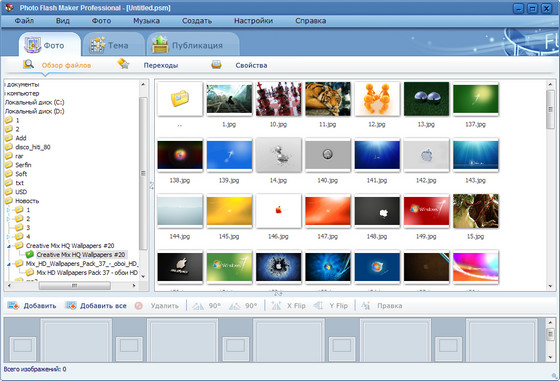Open the Add folder in tree
560x381 pixels.
(20, 138)
